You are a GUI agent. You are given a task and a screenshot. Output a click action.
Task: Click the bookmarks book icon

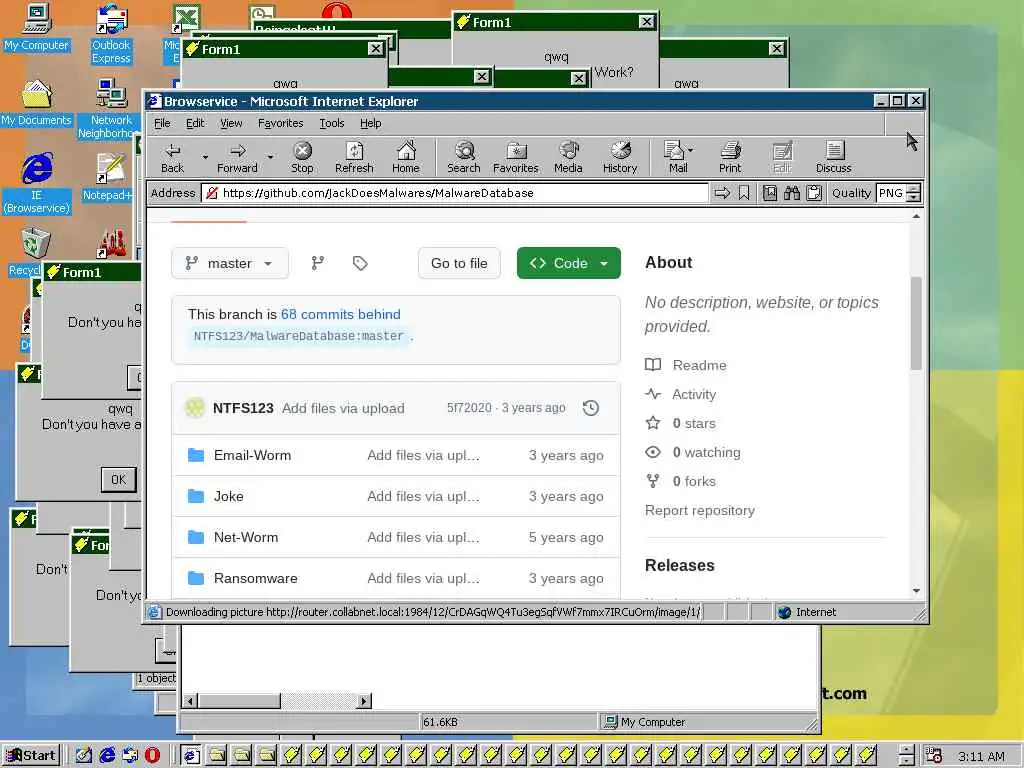pyautogui.click(x=770, y=193)
